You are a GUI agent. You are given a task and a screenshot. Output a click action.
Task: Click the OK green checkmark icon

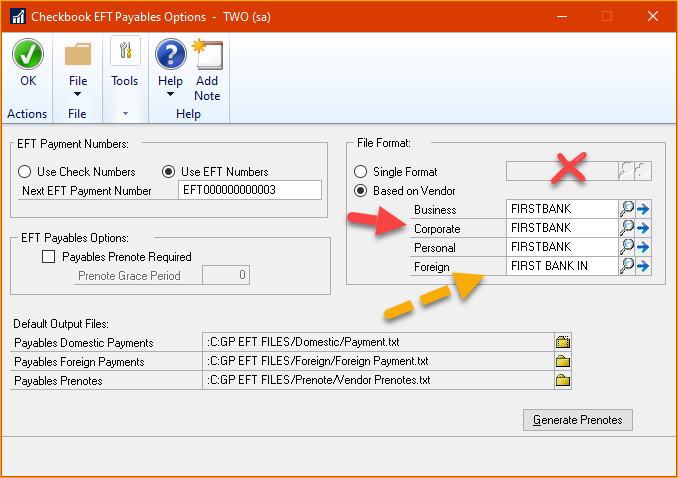click(28, 54)
